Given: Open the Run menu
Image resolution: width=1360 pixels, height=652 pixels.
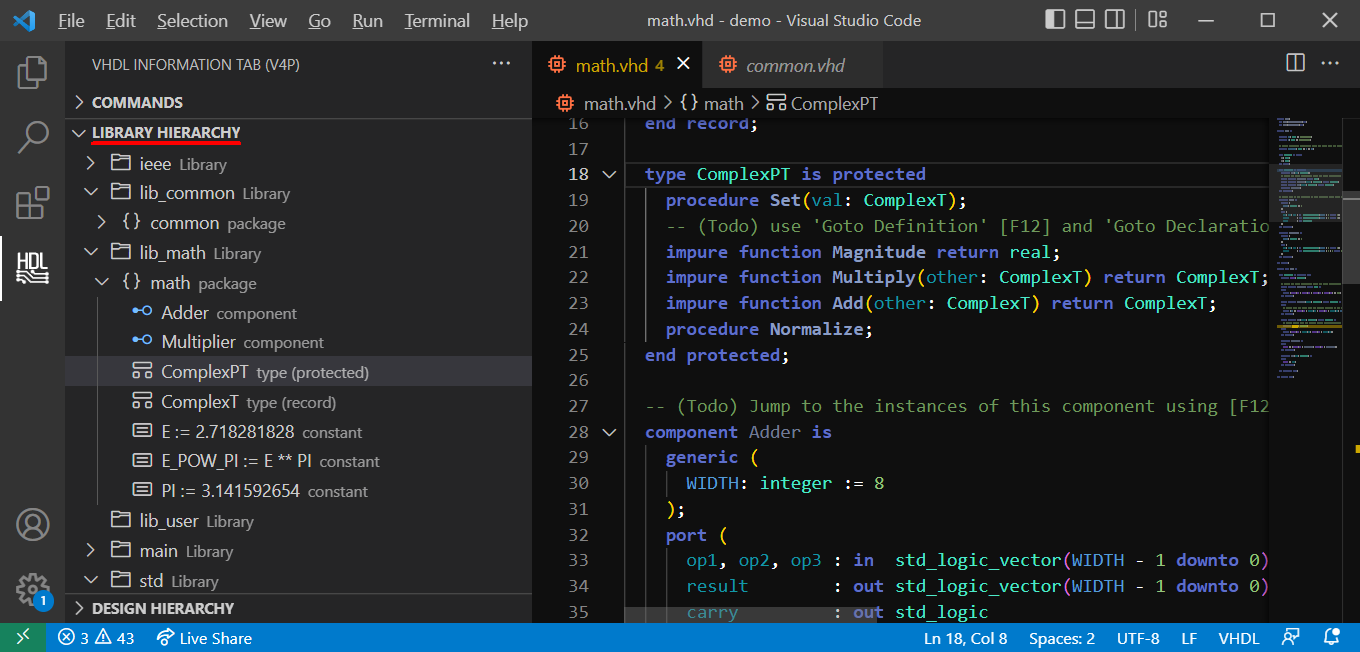Looking at the screenshot, I should pyautogui.click(x=368, y=20).
